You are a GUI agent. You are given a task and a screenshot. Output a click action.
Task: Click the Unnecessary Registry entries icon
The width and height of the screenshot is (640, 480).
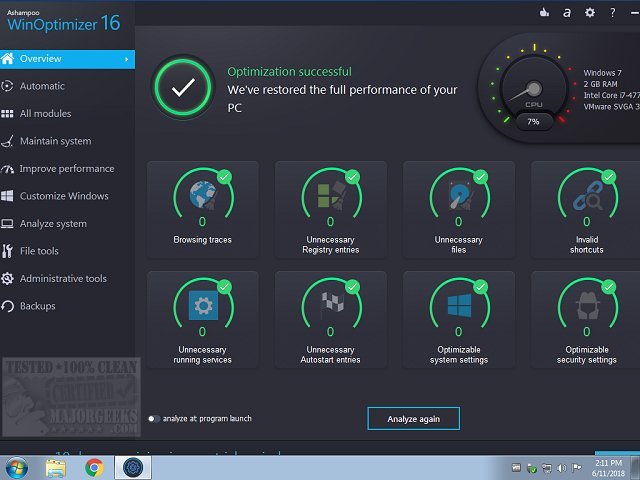coord(331,196)
